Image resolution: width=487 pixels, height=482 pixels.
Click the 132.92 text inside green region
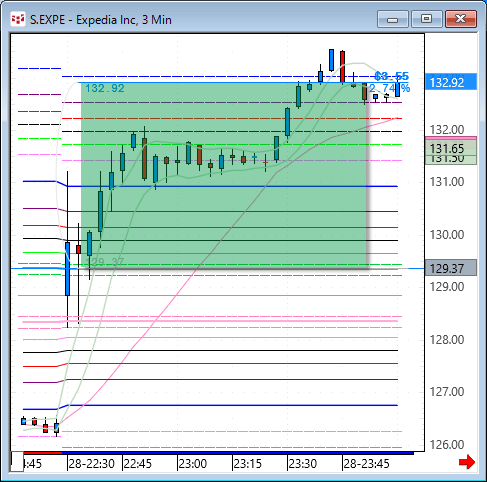[x=105, y=88]
